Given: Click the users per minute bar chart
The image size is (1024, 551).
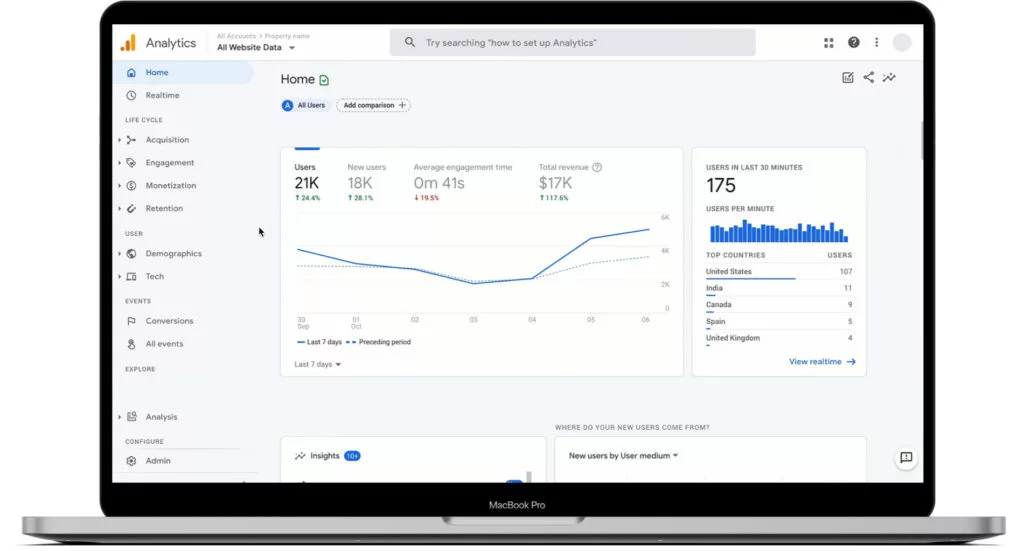Looking at the screenshot, I should 778,231.
